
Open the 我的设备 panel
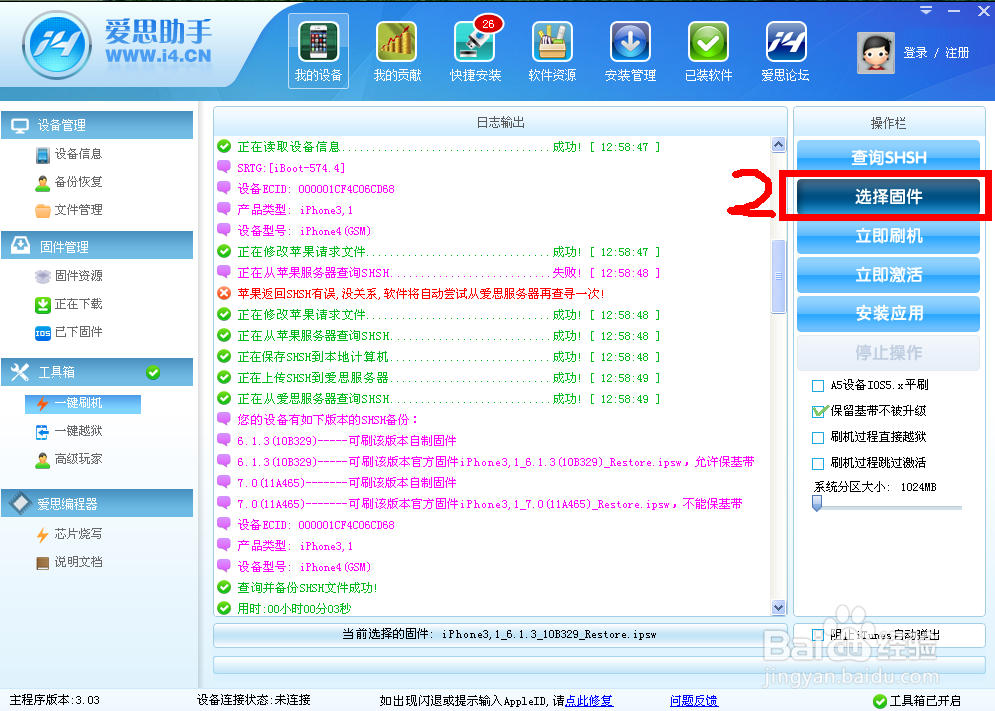[x=318, y=50]
